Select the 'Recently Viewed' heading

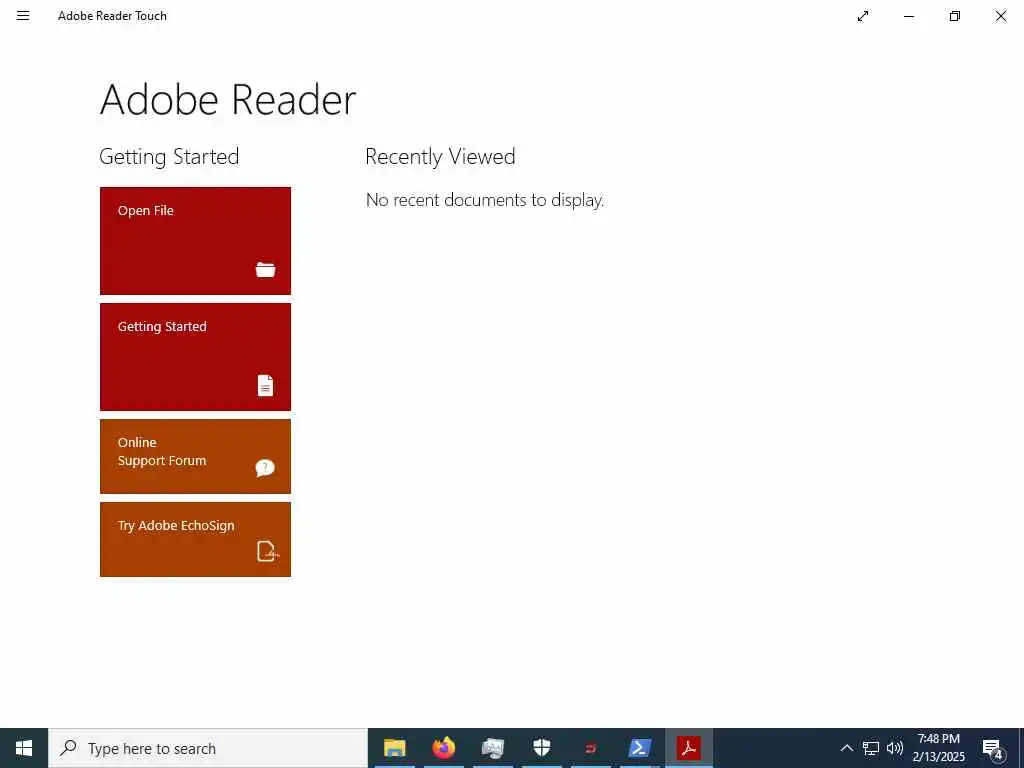pos(440,157)
